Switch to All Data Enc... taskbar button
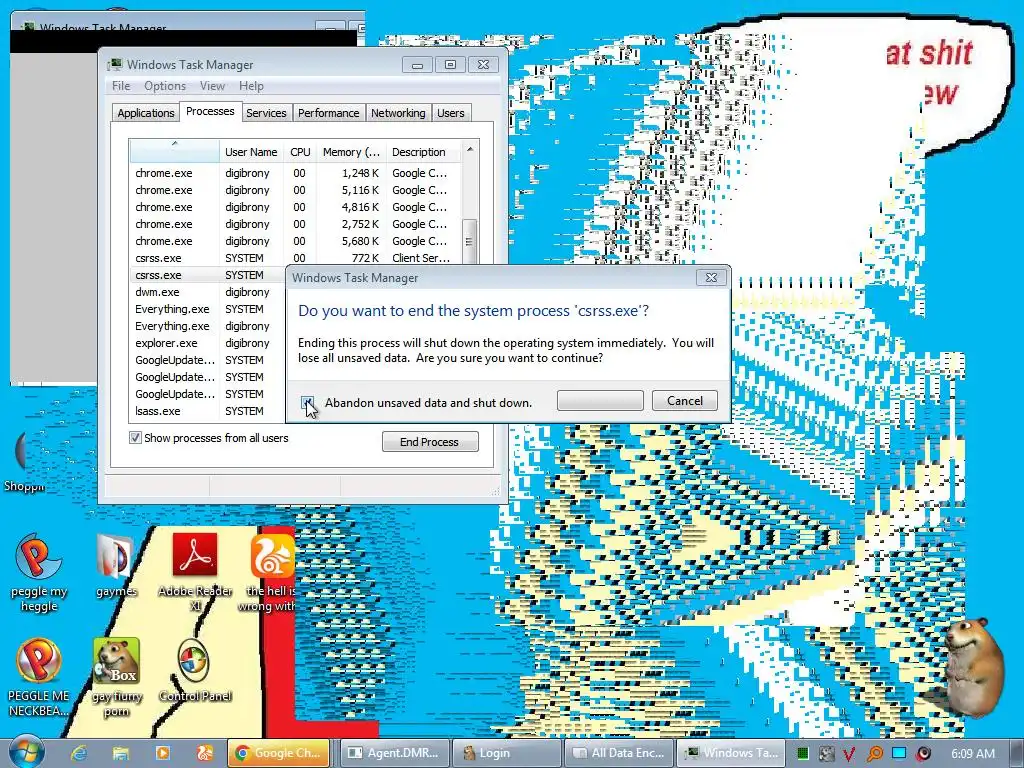1024x768 pixels. point(618,753)
